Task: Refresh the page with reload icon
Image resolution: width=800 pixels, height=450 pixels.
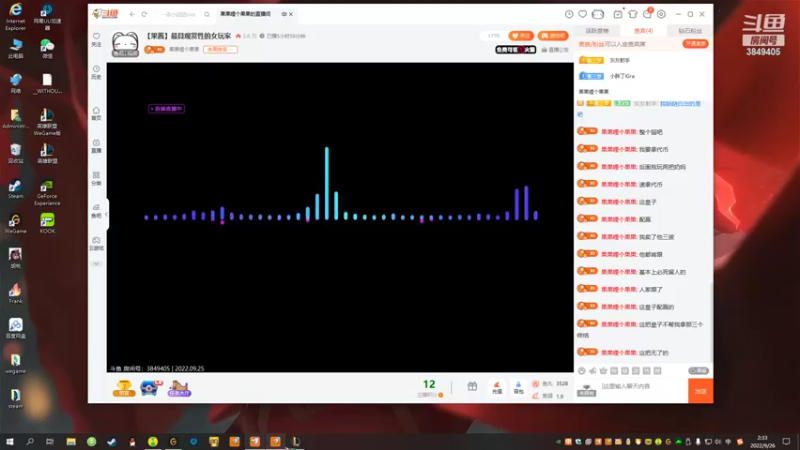Action: click(x=144, y=14)
